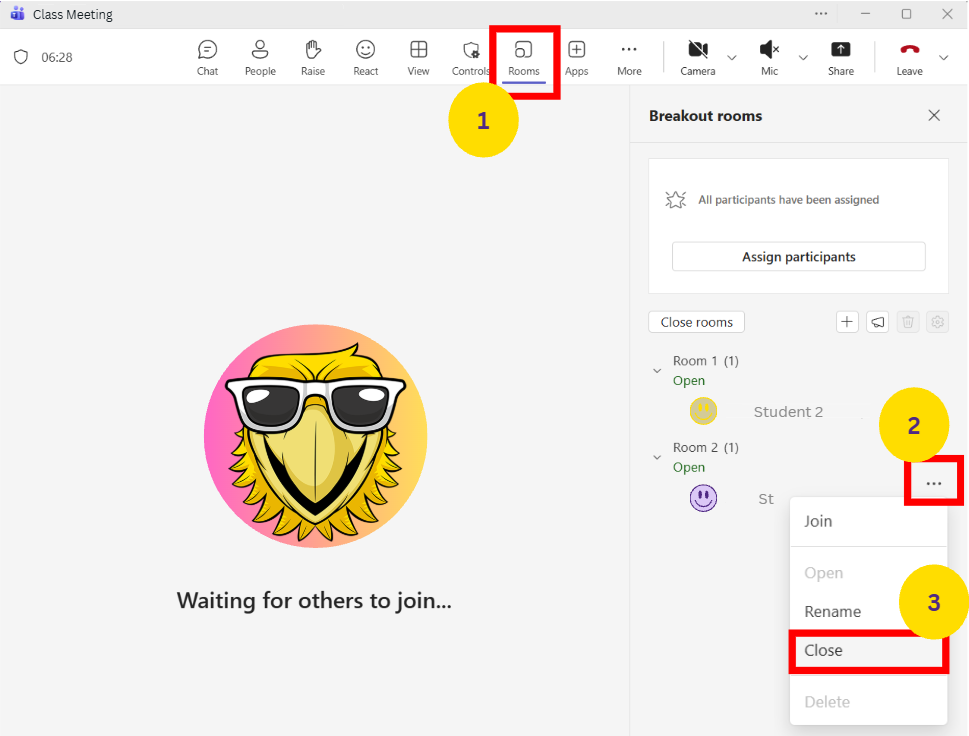
Task: Make an announcement to breakout rooms
Action: coord(877,322)
